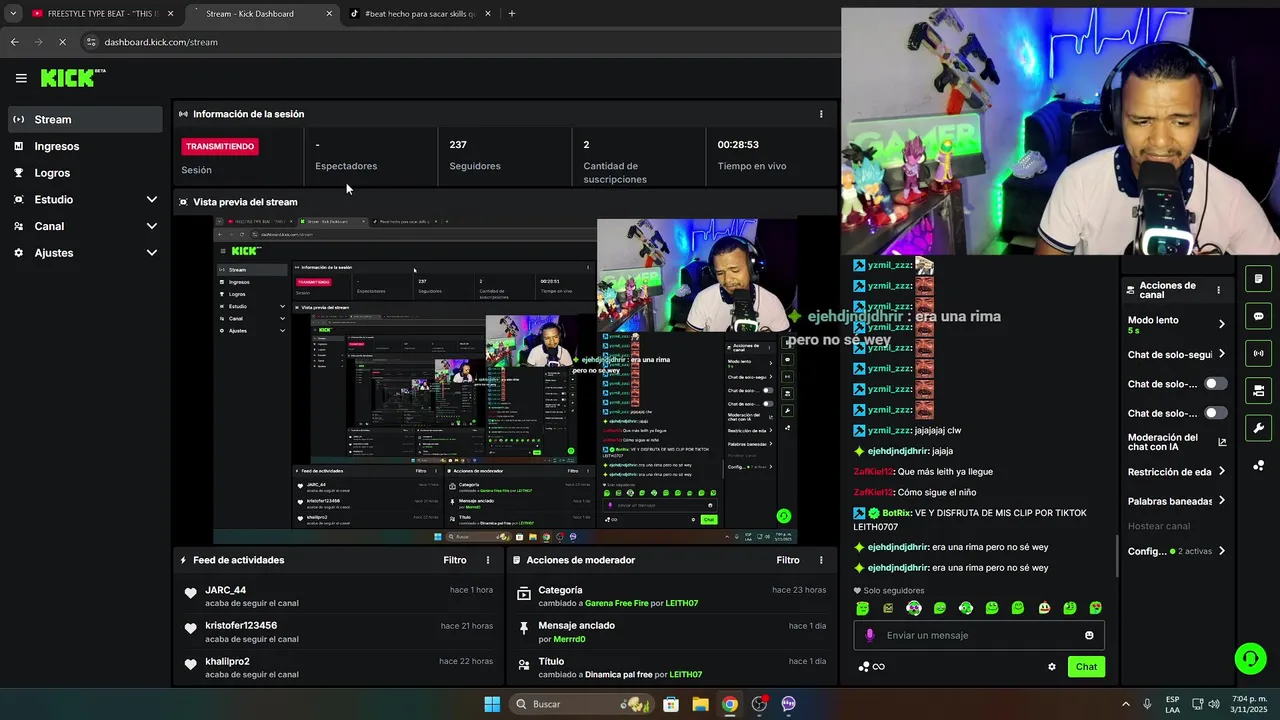Screen dimensions: 1280x720
Task: Switch to #beat hecho para sacar skills tab
Action: coord(420,14)
